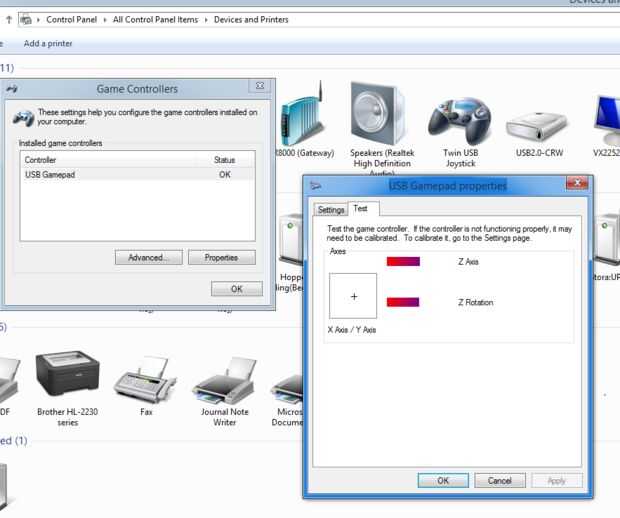
Task: Switch to the Test tab
Action: (361, 208)
